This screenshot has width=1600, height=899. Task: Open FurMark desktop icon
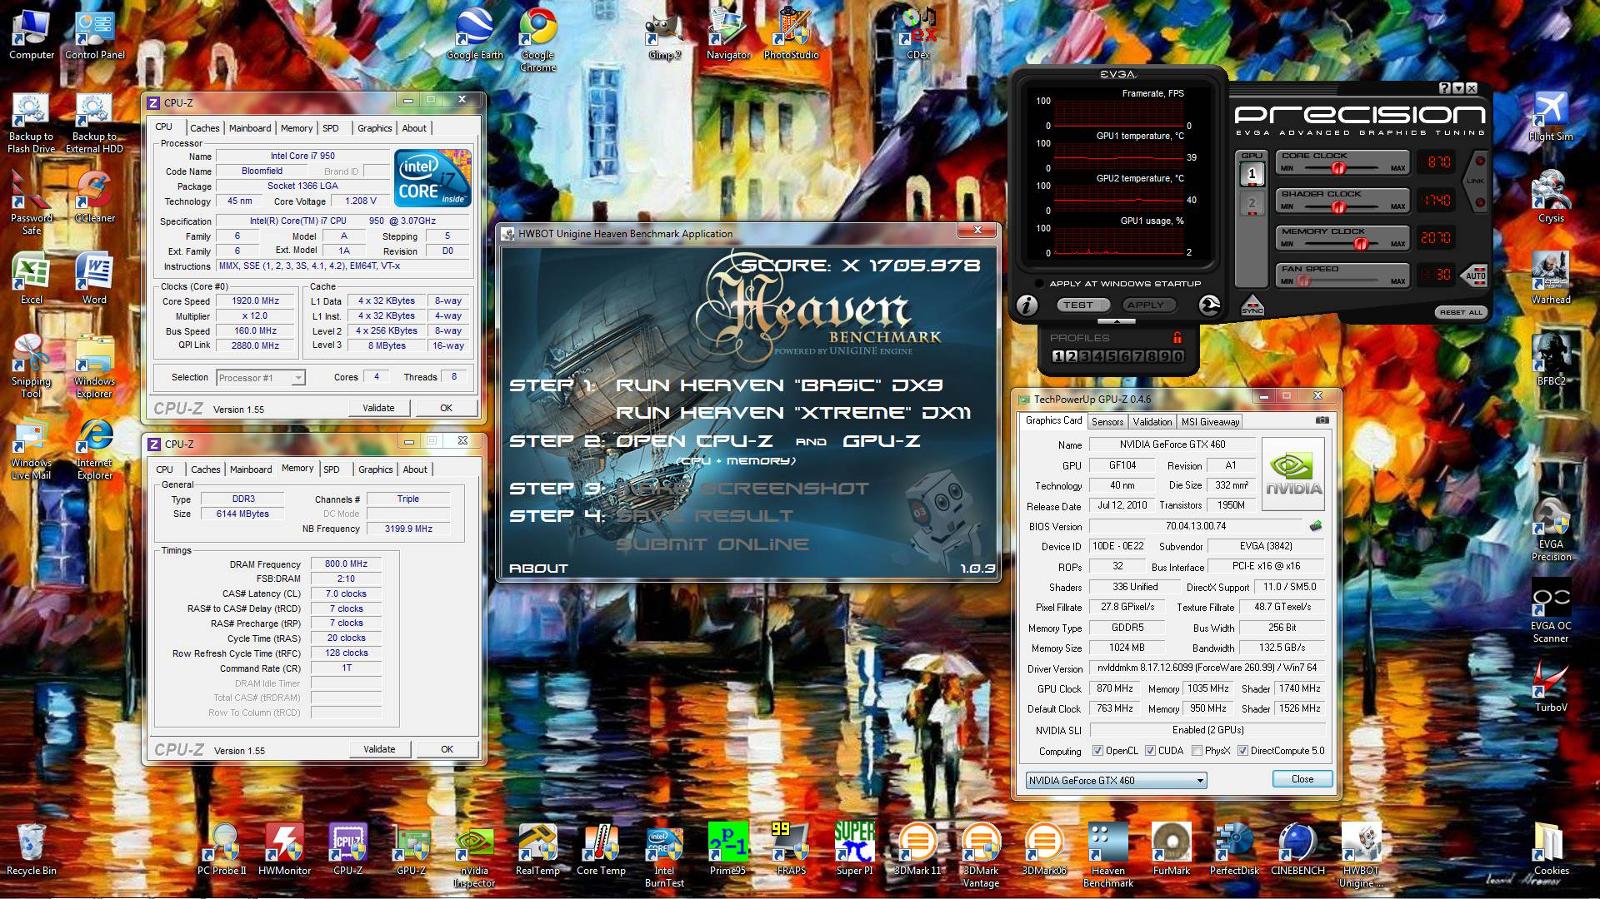point(1171,850)
